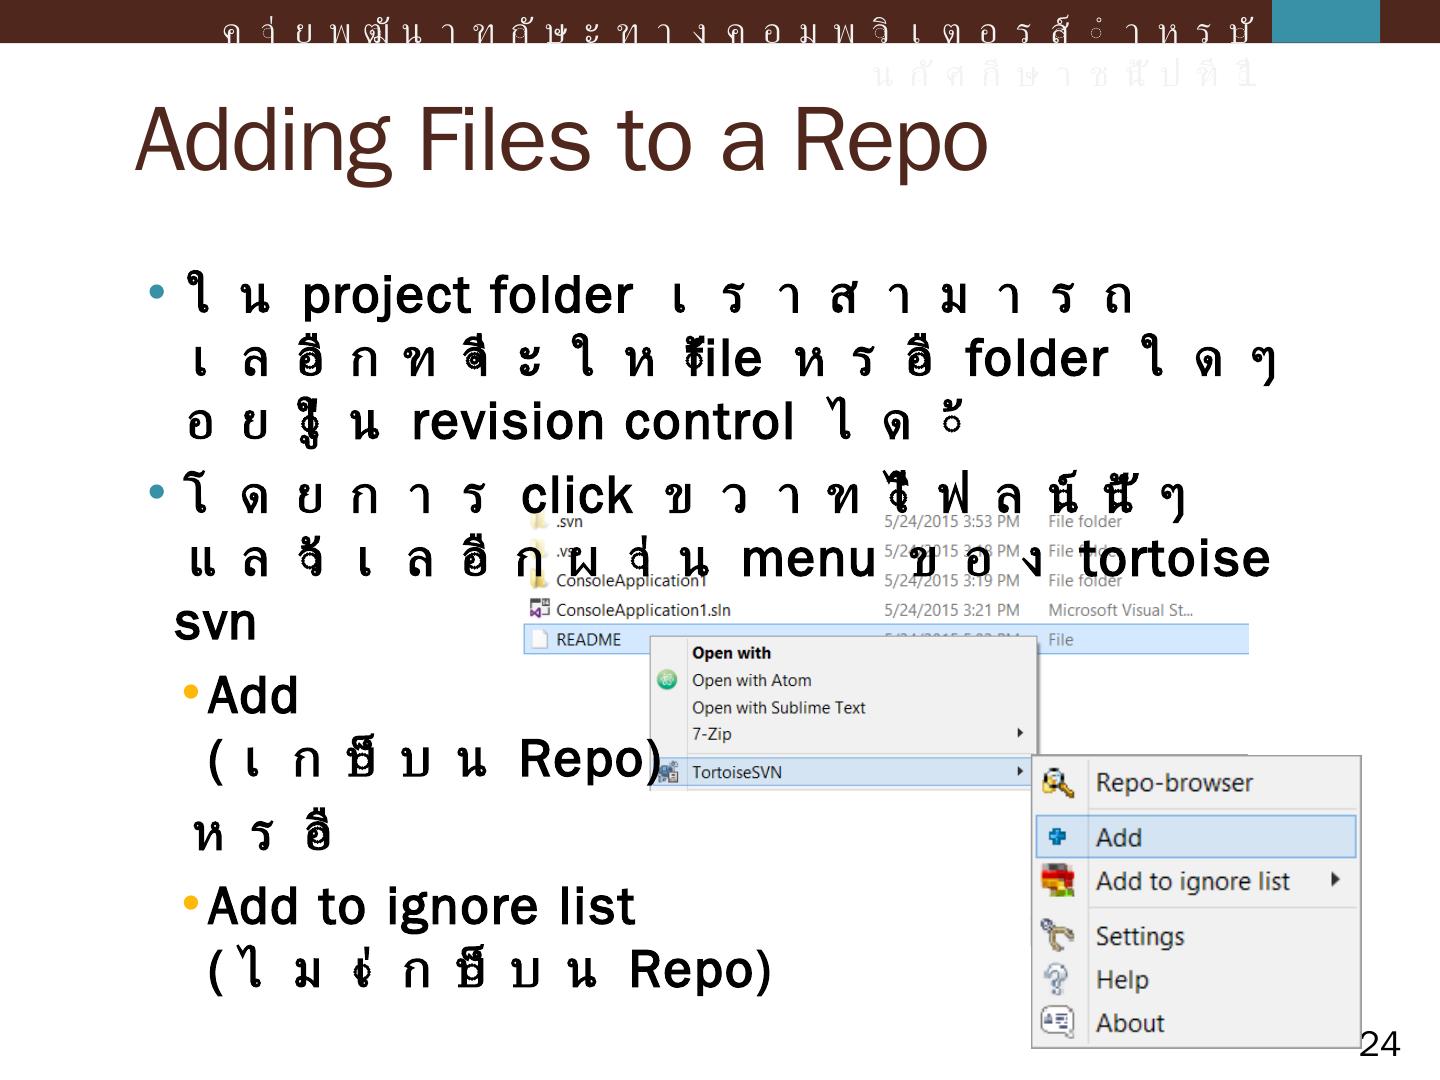
Task: Expand the TortoiseSVN submenu arrow
Action: click(x=1020, y=771)
